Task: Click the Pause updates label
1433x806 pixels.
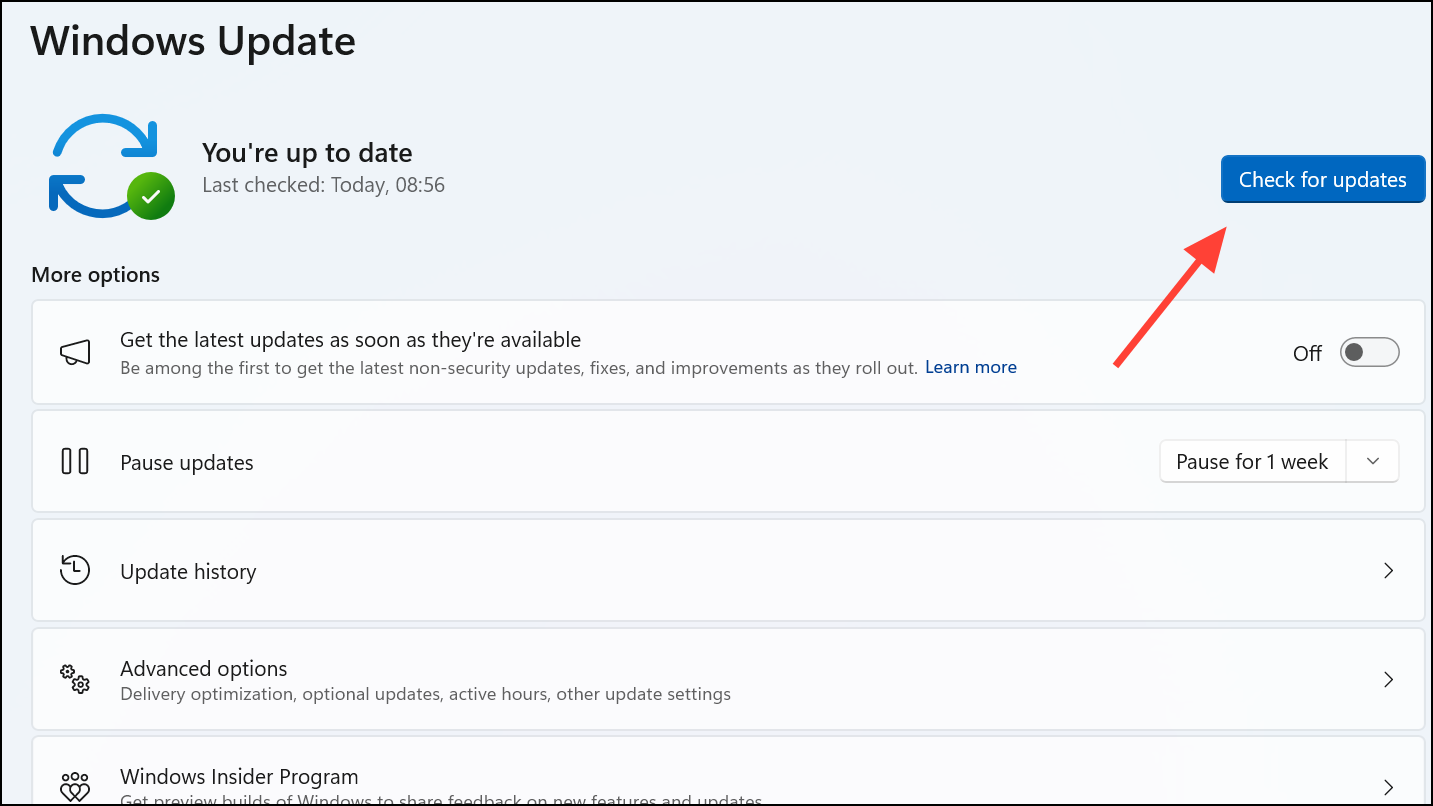Action: pos(187,462)
